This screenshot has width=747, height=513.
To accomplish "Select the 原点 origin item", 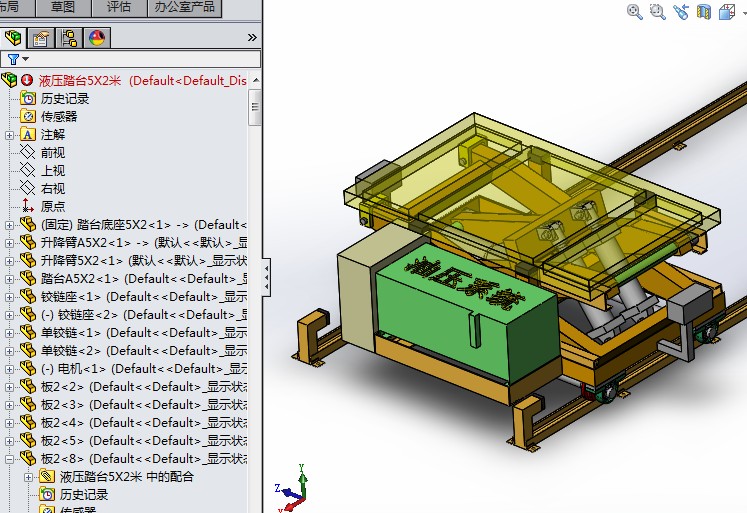I will [53, 207].
